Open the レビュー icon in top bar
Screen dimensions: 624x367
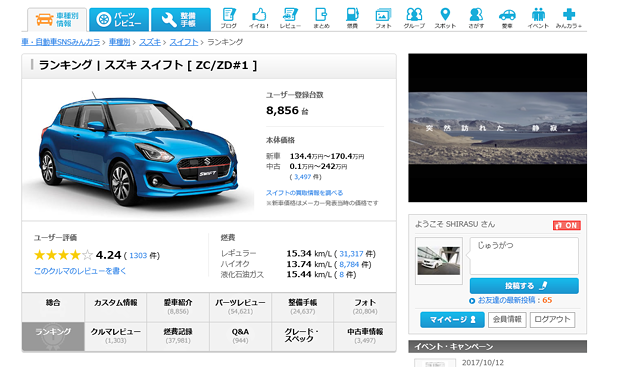tap(290, 18)
